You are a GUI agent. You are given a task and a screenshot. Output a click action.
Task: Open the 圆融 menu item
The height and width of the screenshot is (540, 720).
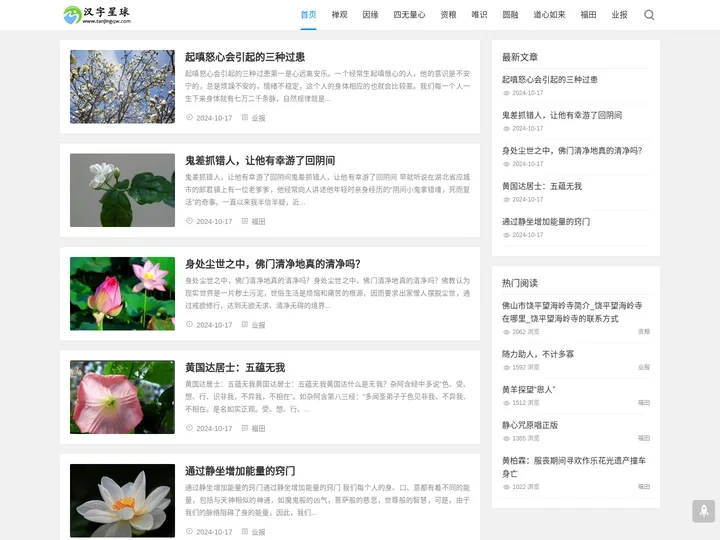(510, 15)
